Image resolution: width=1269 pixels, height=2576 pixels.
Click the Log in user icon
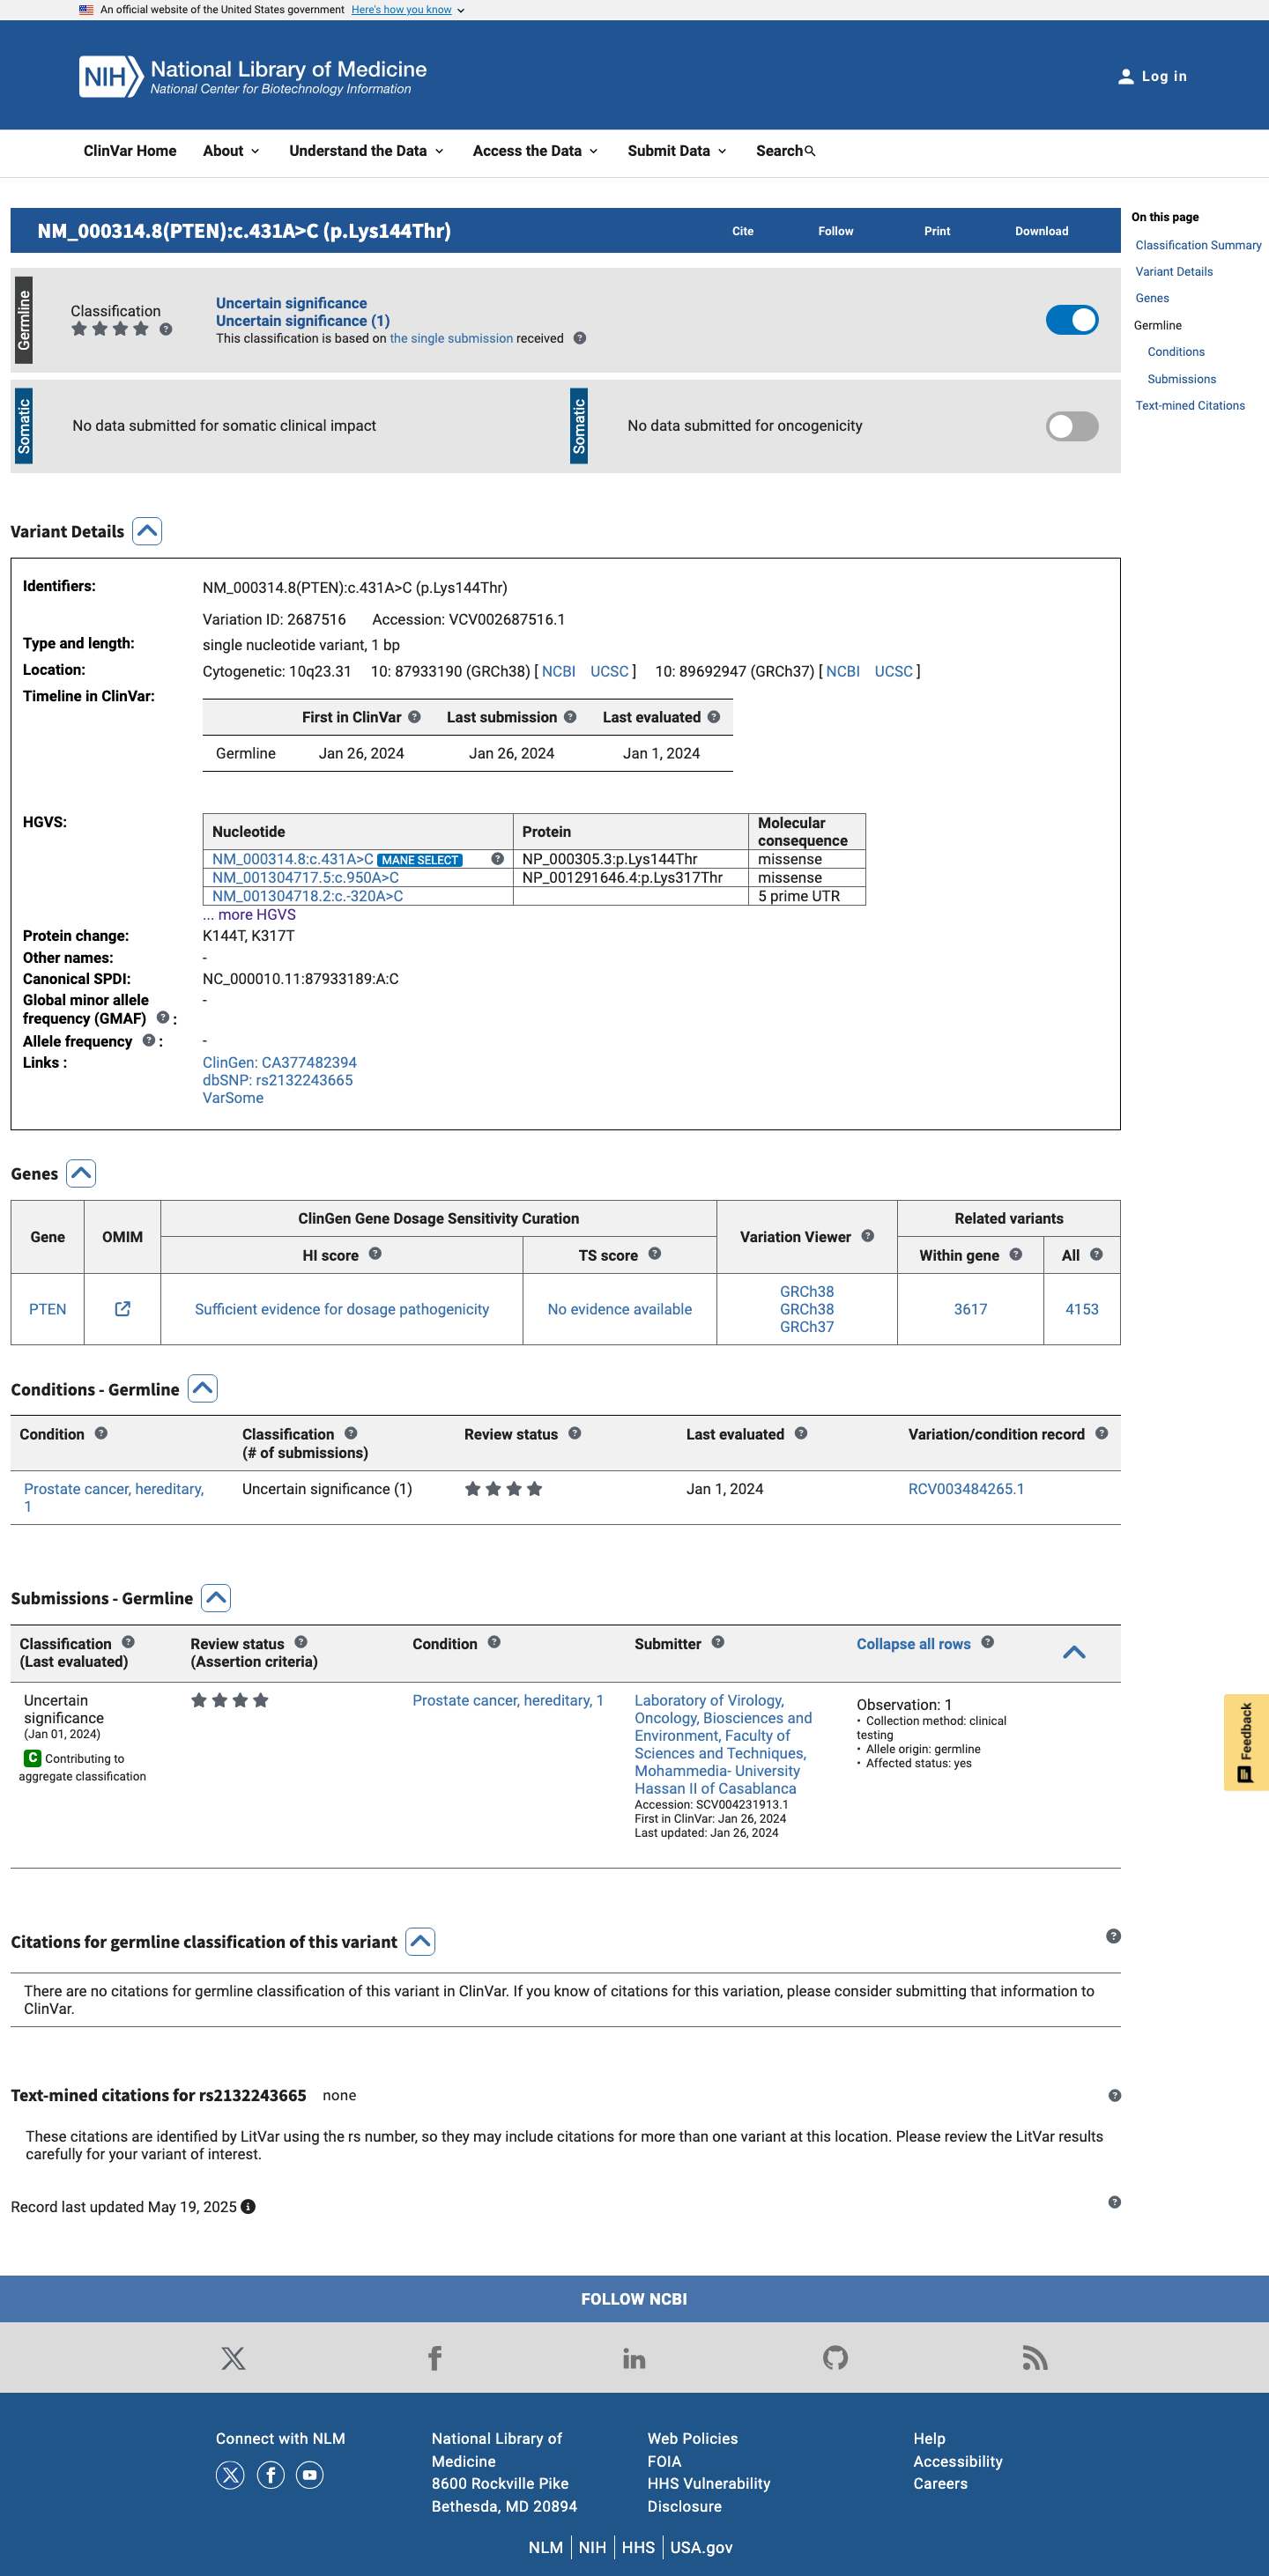pyautogui.click(x=1125, y=76)
